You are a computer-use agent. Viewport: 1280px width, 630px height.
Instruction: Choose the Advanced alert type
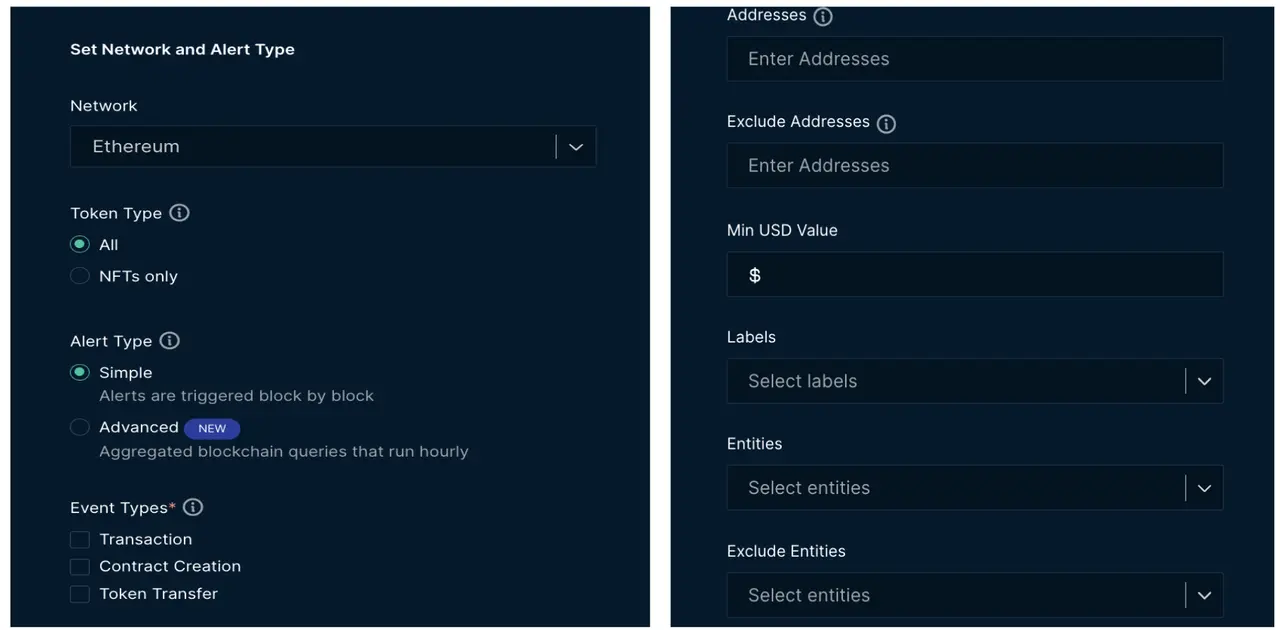click(x=79, y=427)
